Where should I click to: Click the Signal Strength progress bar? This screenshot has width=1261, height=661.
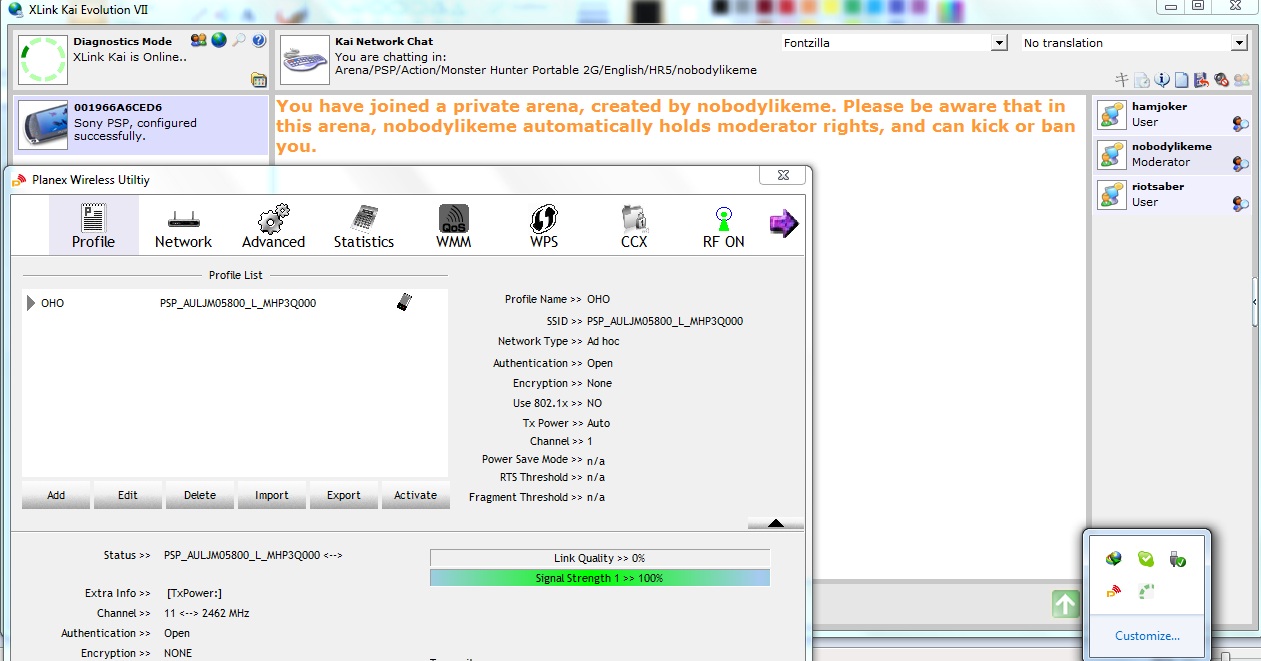(600, 578)
